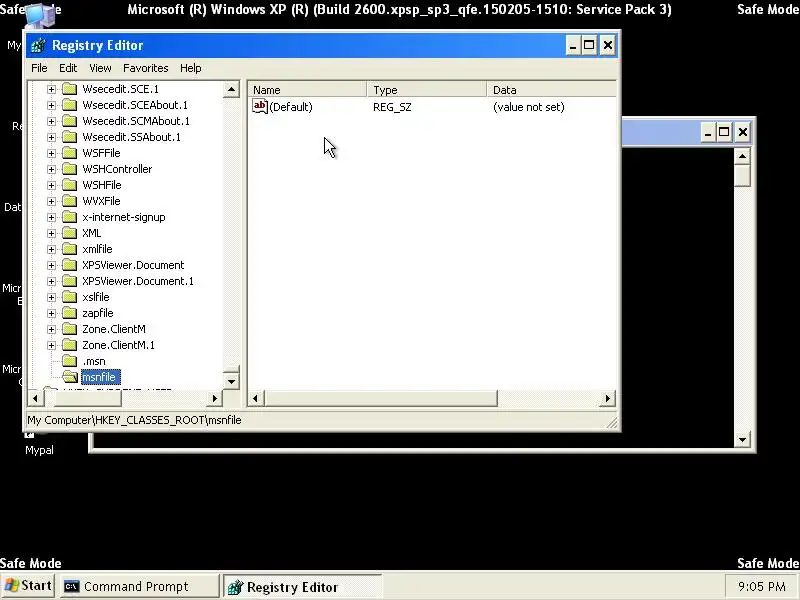
Task: Open the File menu
Action: [39, 68]
